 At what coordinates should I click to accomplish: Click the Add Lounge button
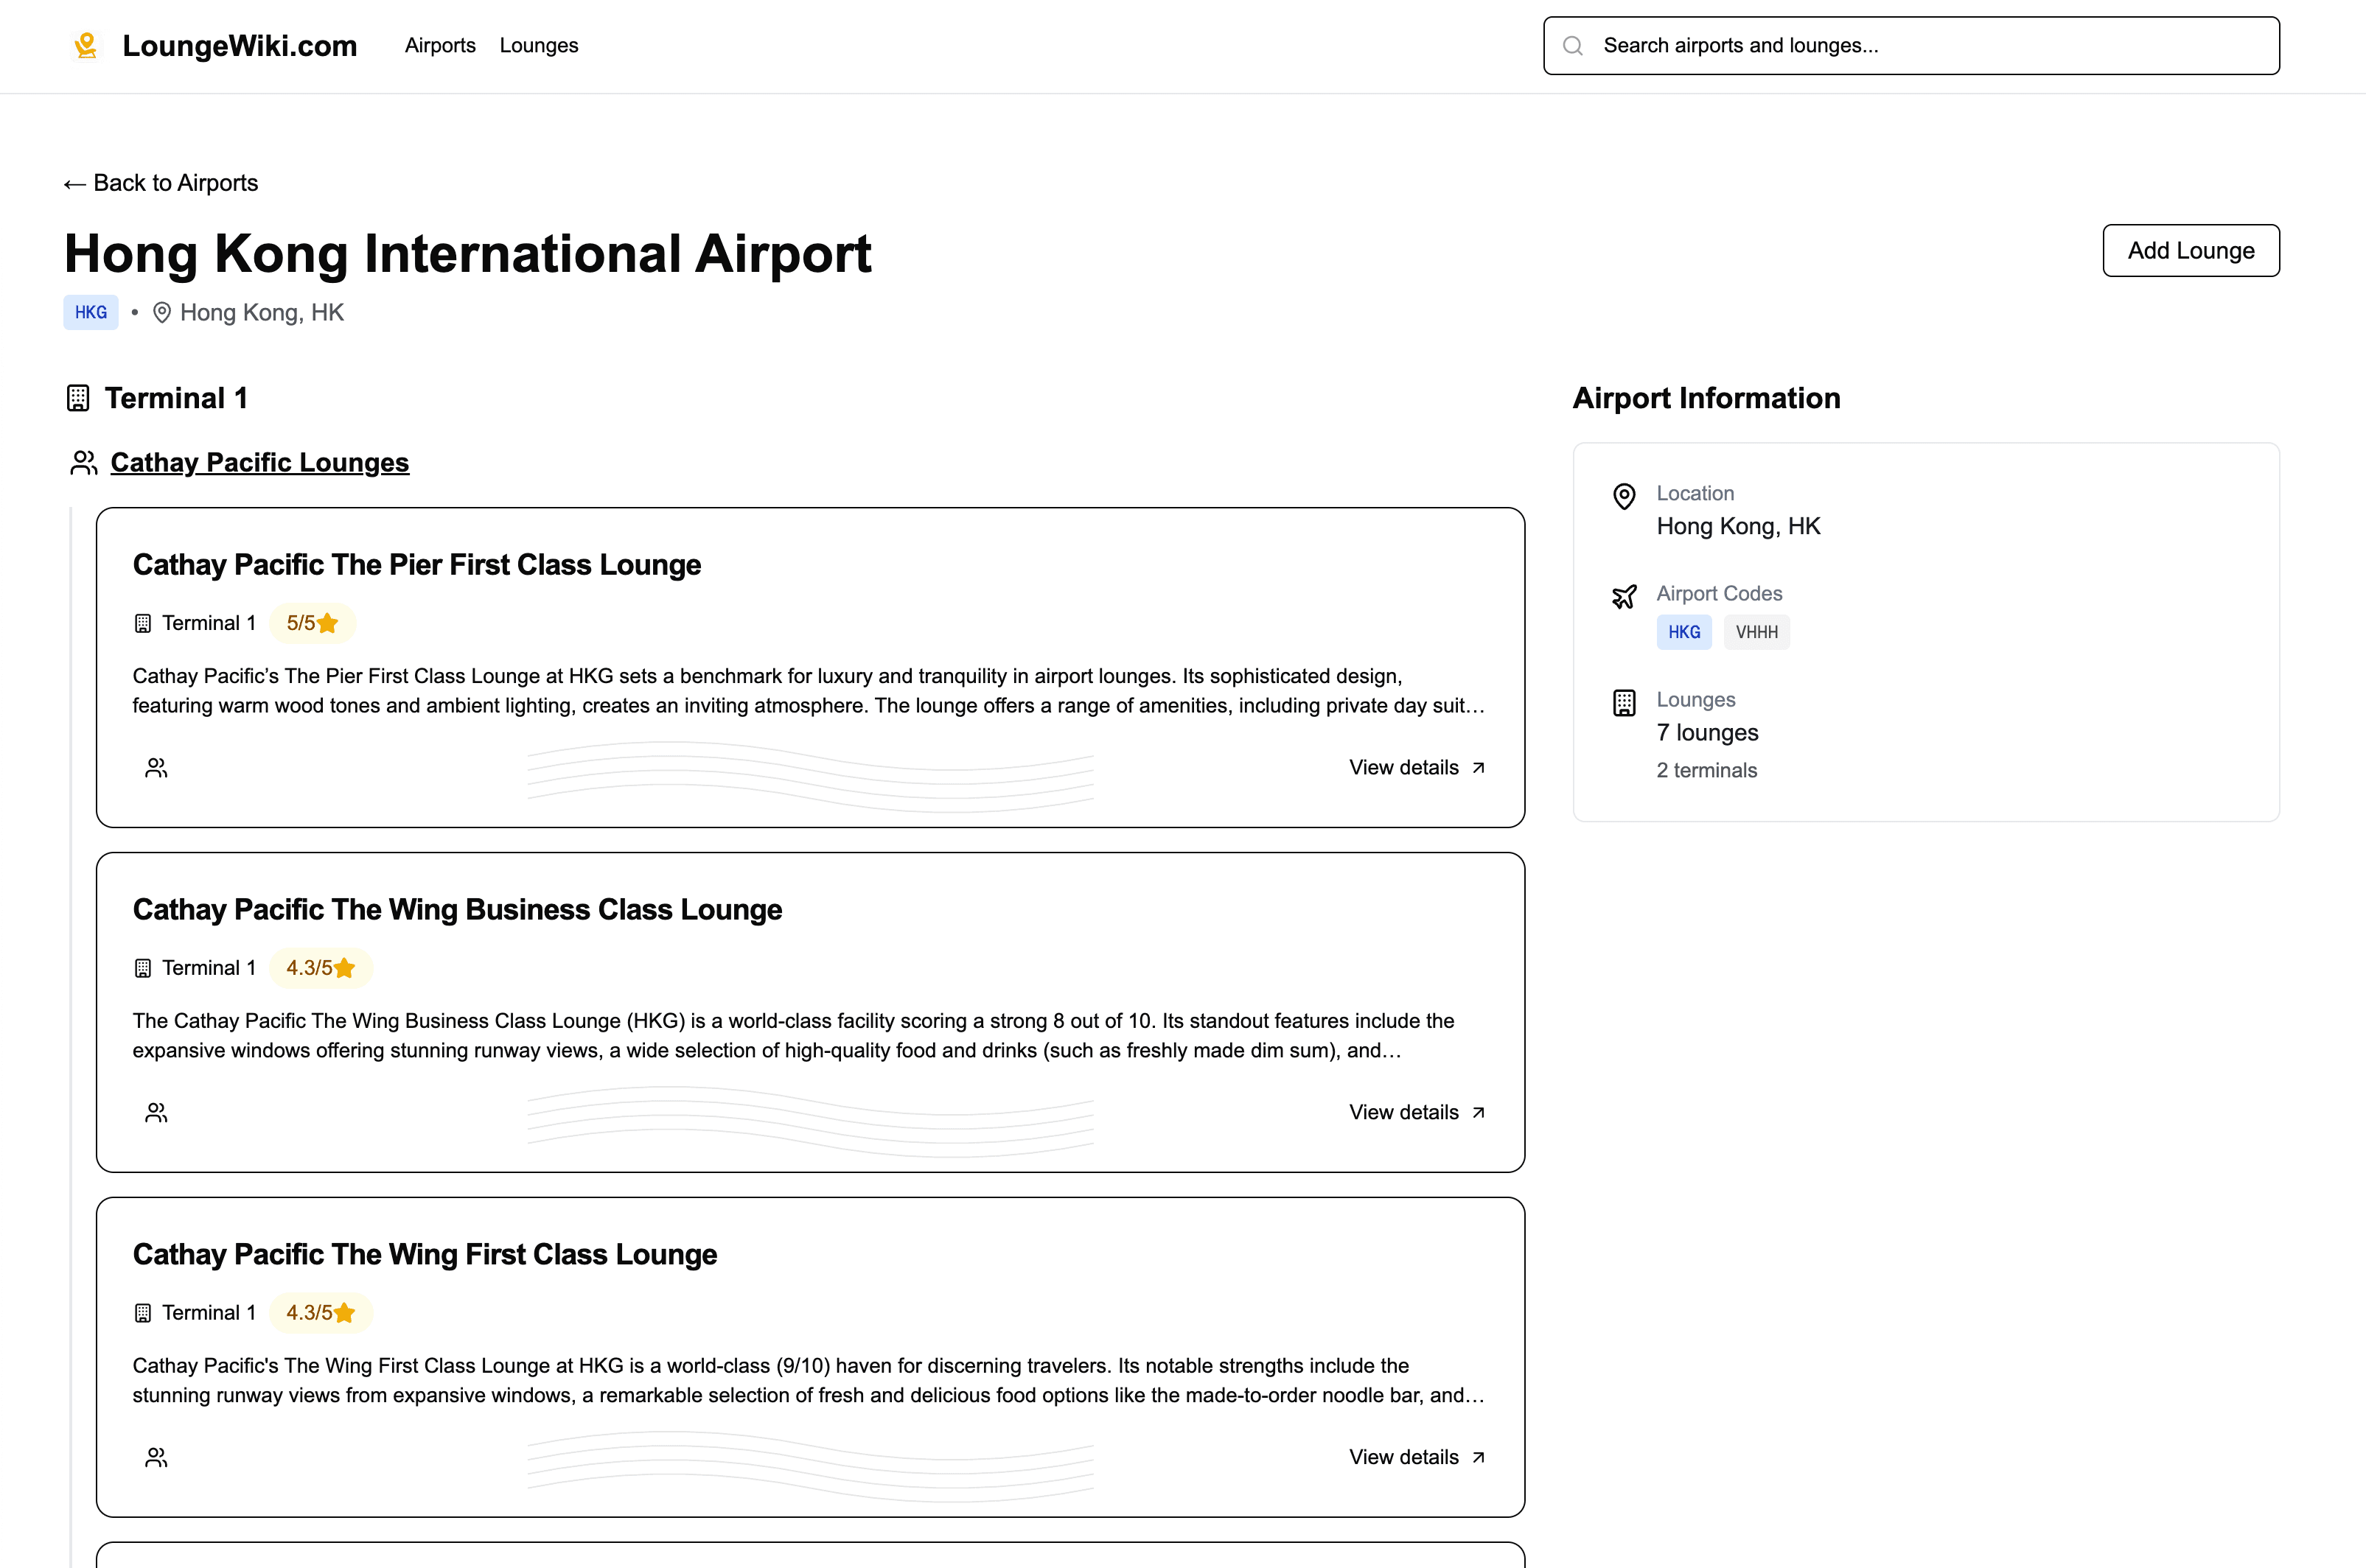tap(2191, 250)
